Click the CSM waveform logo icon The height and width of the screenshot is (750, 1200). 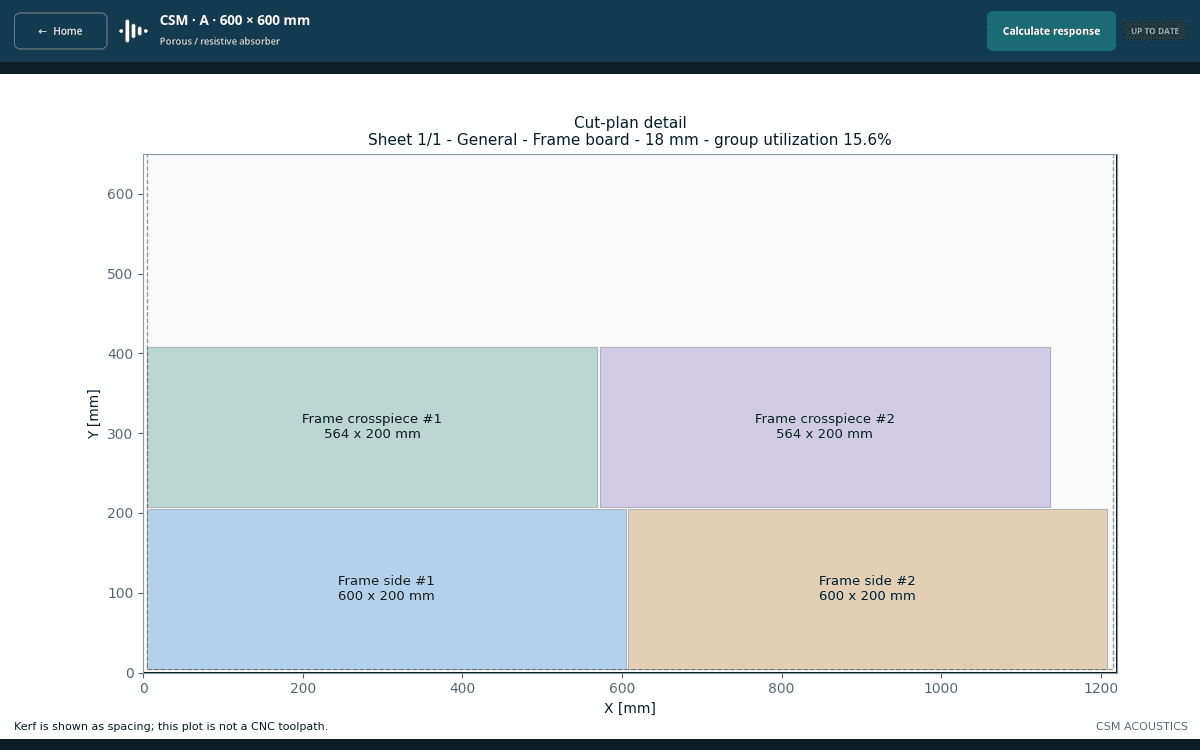point(133,31)
